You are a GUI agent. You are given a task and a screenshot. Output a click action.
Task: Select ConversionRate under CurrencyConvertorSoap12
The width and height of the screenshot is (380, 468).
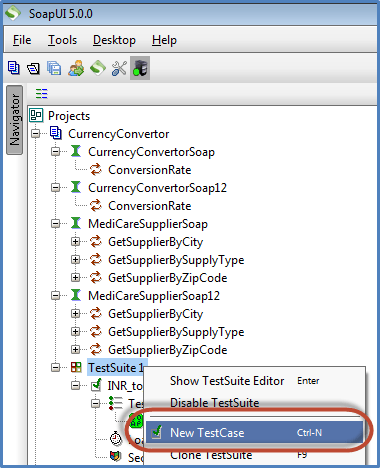[150, 206]
